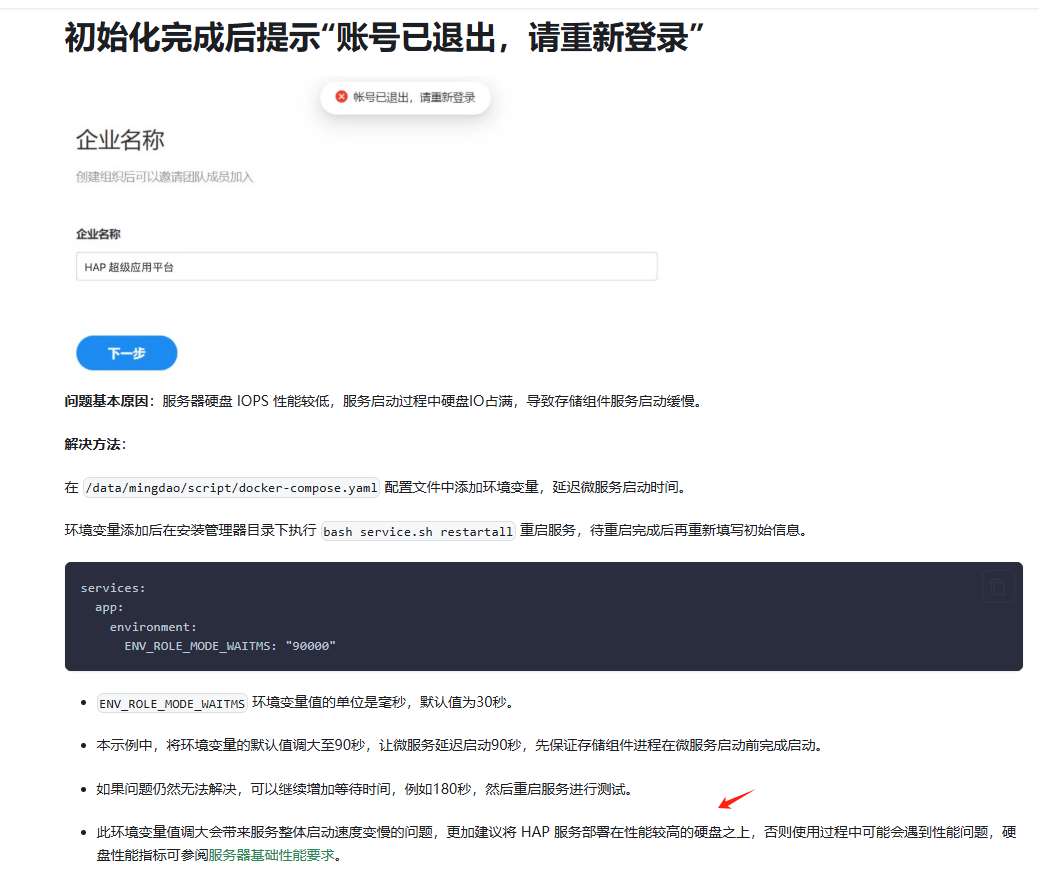Select the /data/mingdao/script/docker-compose.yaml inline code
The width and height of the screenshot is (1039, 878).
(x=231, y=488)
